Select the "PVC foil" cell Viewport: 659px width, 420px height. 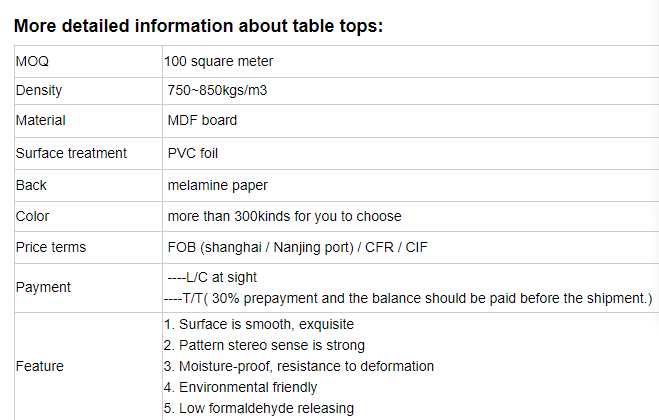point(193,153)
